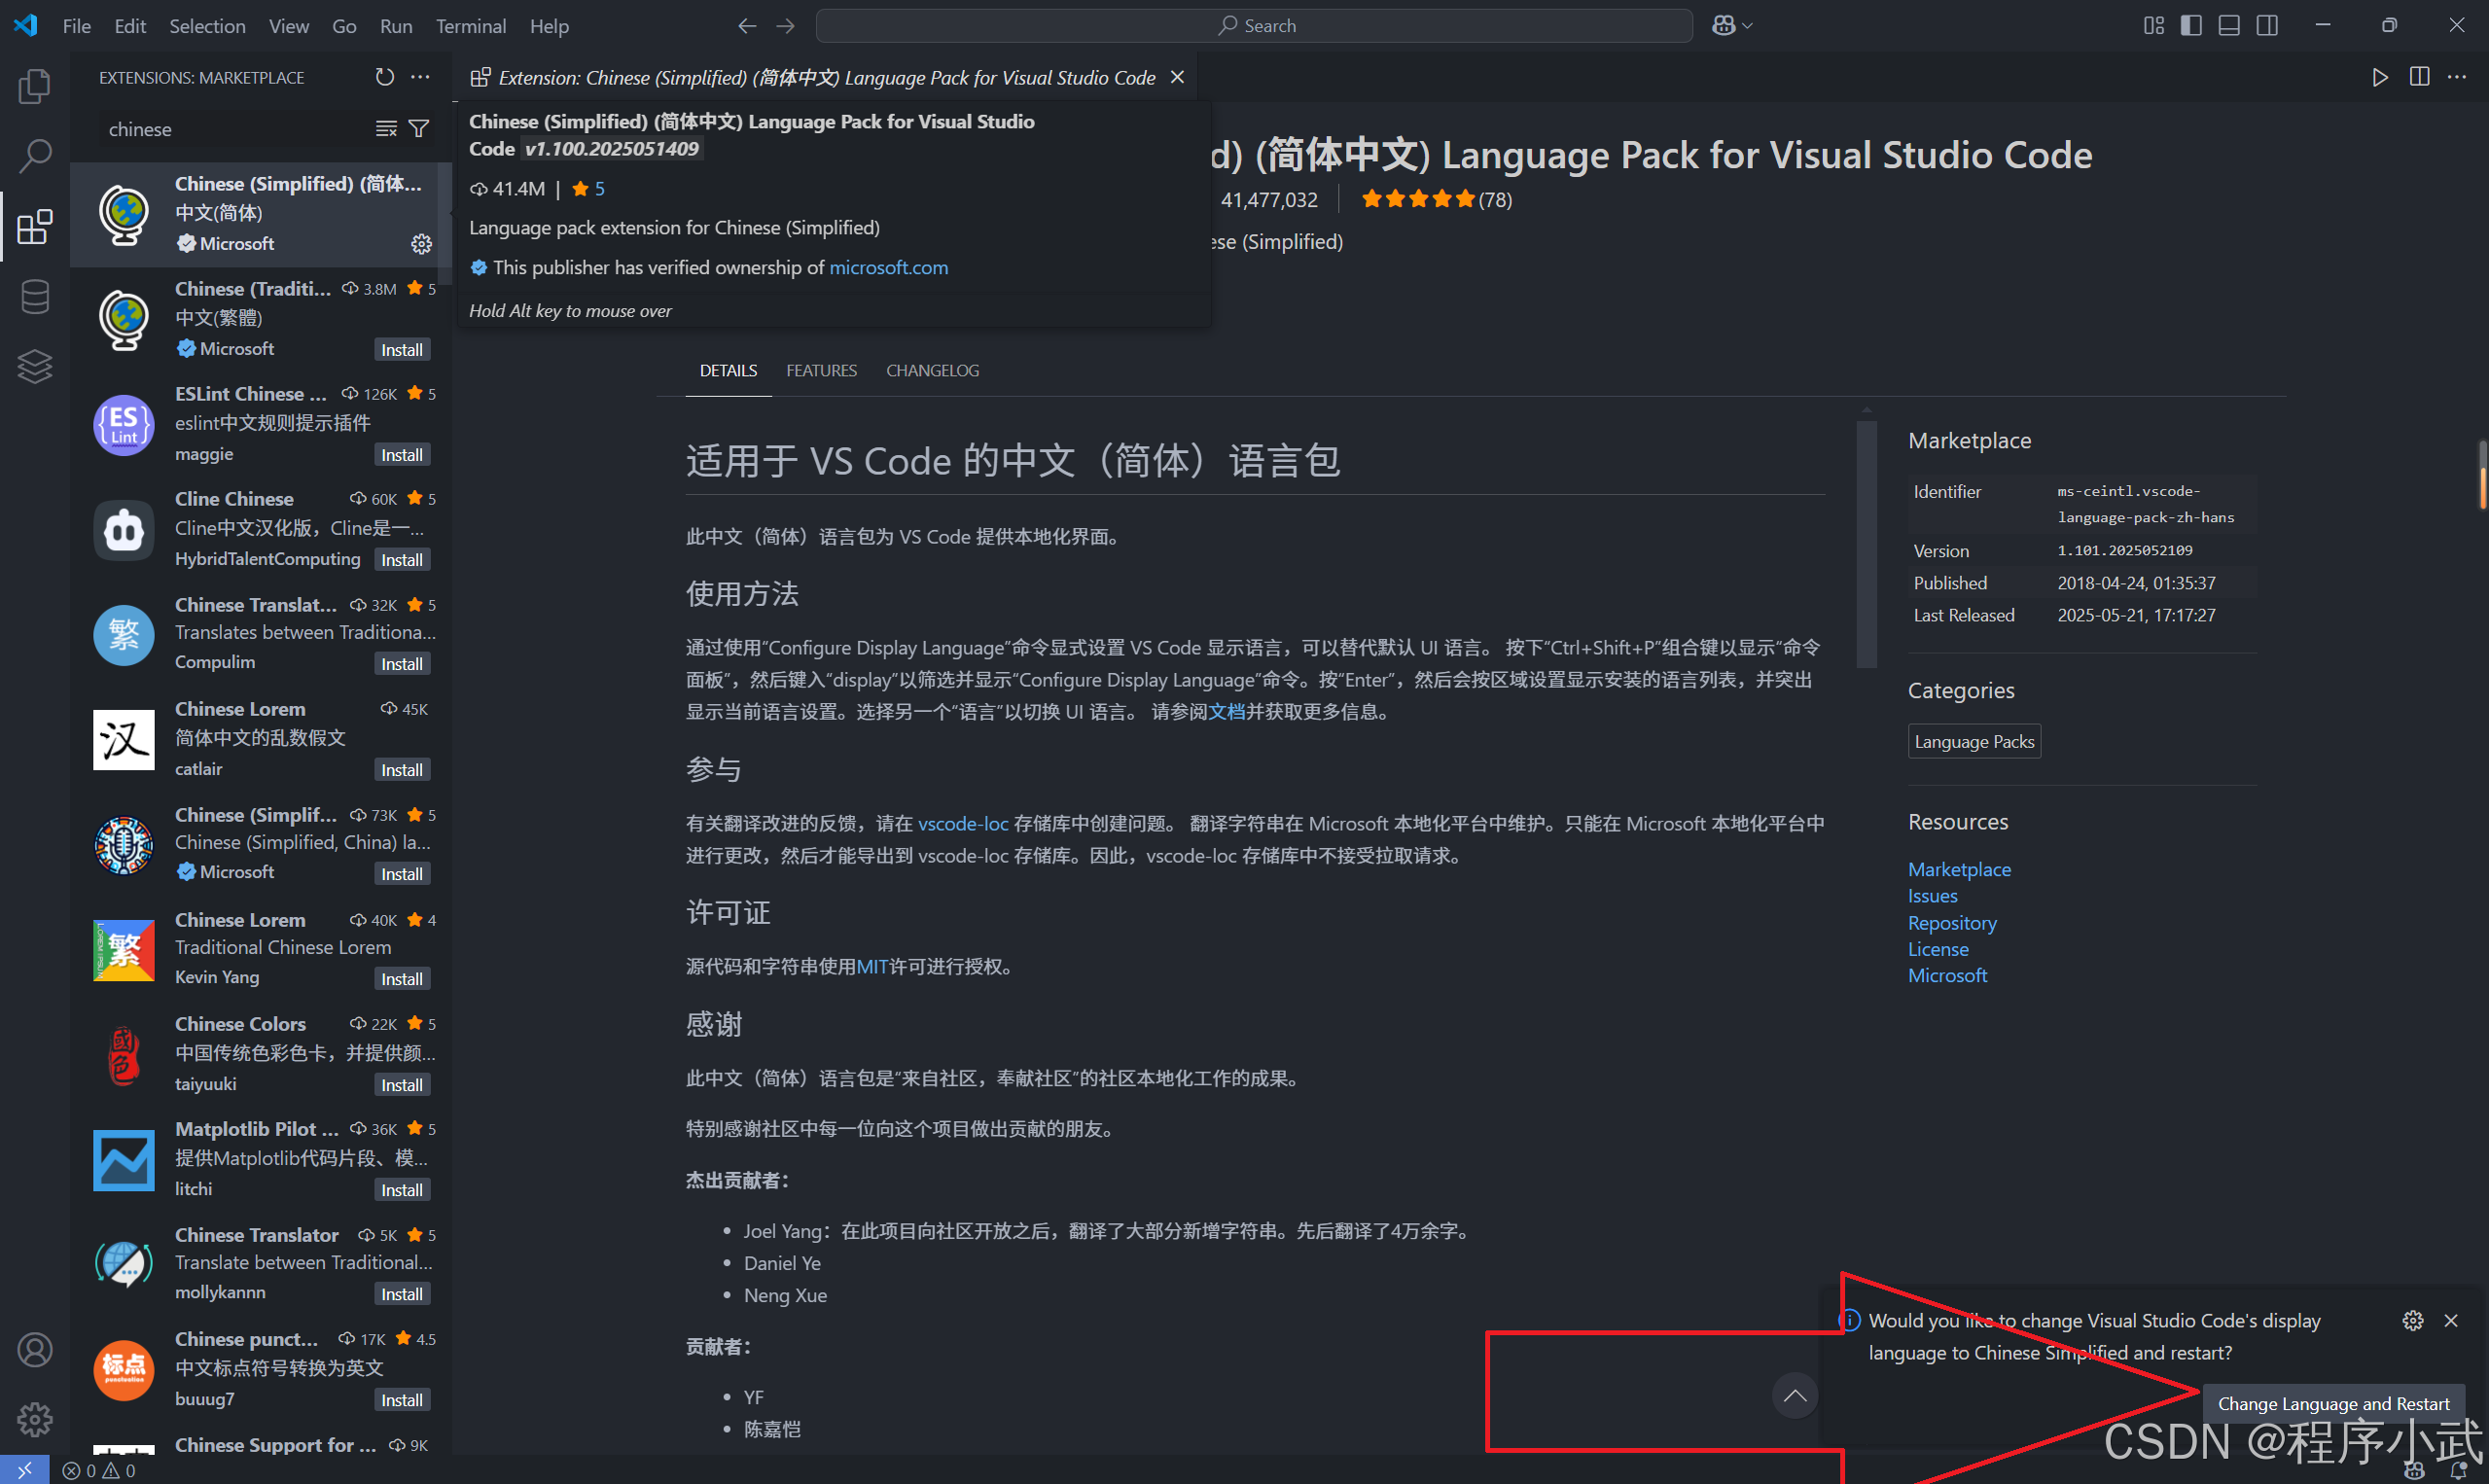Image resolution: width=2489 pixels, height=1484 pixels.
Task: Open the Repository link under Resources
Action: [x=1951, y=922]
